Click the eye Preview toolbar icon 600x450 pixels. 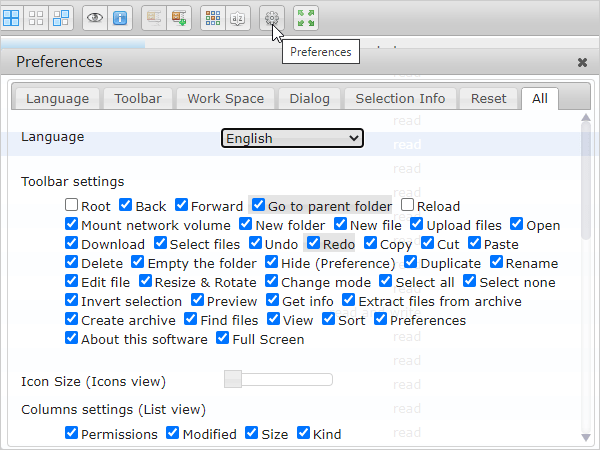click(x=95, y=18)
